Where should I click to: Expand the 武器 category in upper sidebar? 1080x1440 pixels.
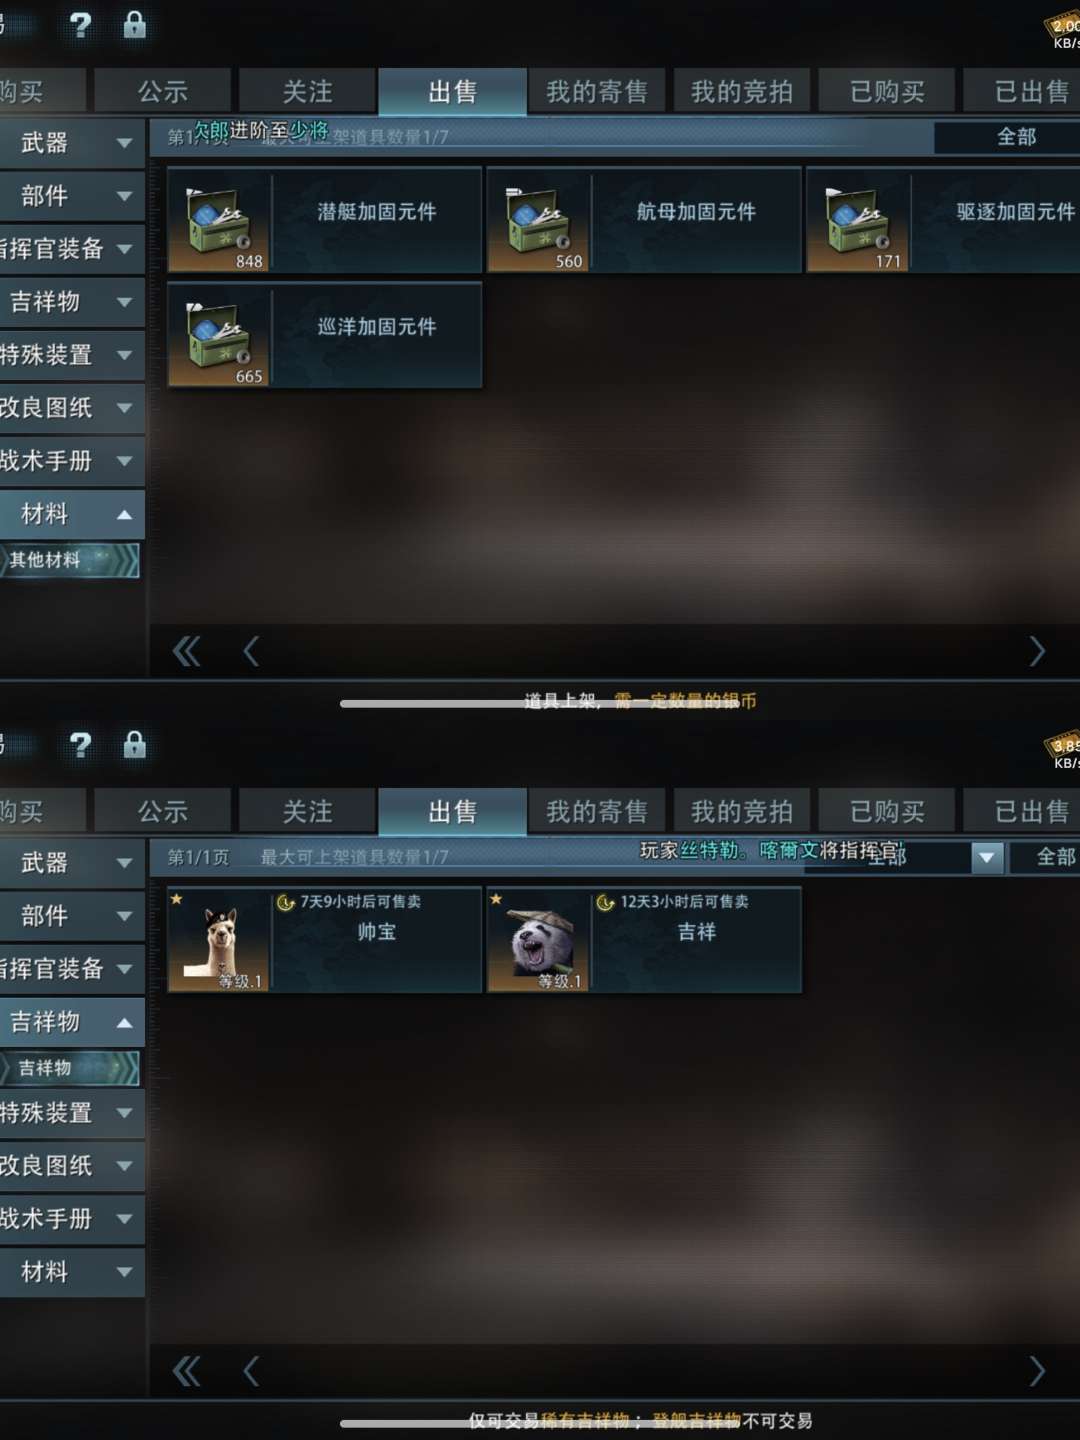tap(72, 143)
